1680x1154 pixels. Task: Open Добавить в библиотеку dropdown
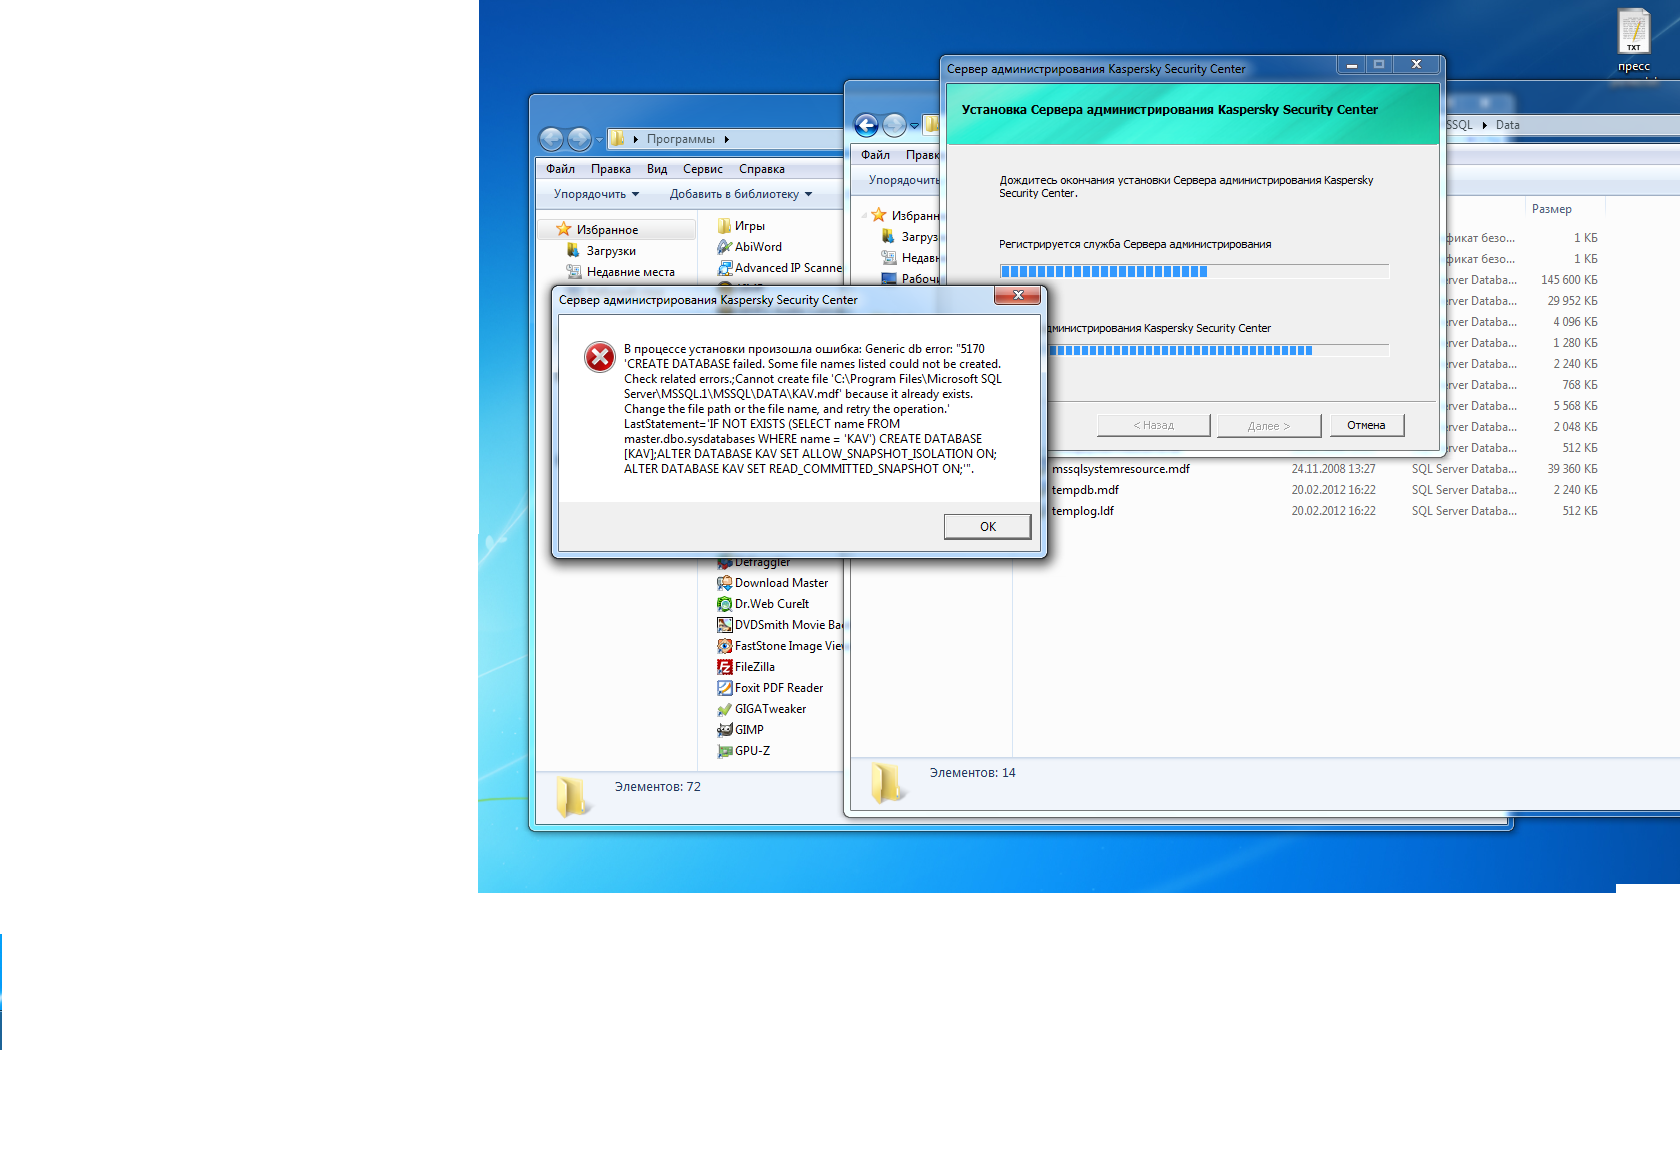[x=741, y=194]
